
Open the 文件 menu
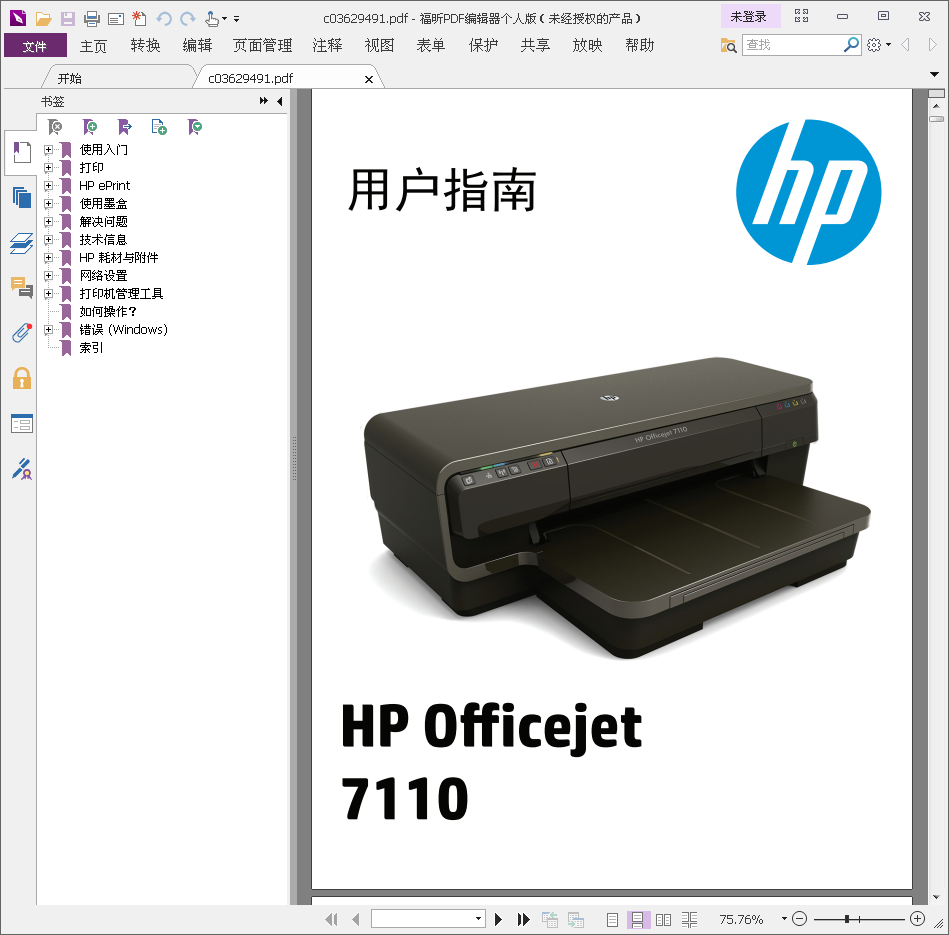[35, 45]
